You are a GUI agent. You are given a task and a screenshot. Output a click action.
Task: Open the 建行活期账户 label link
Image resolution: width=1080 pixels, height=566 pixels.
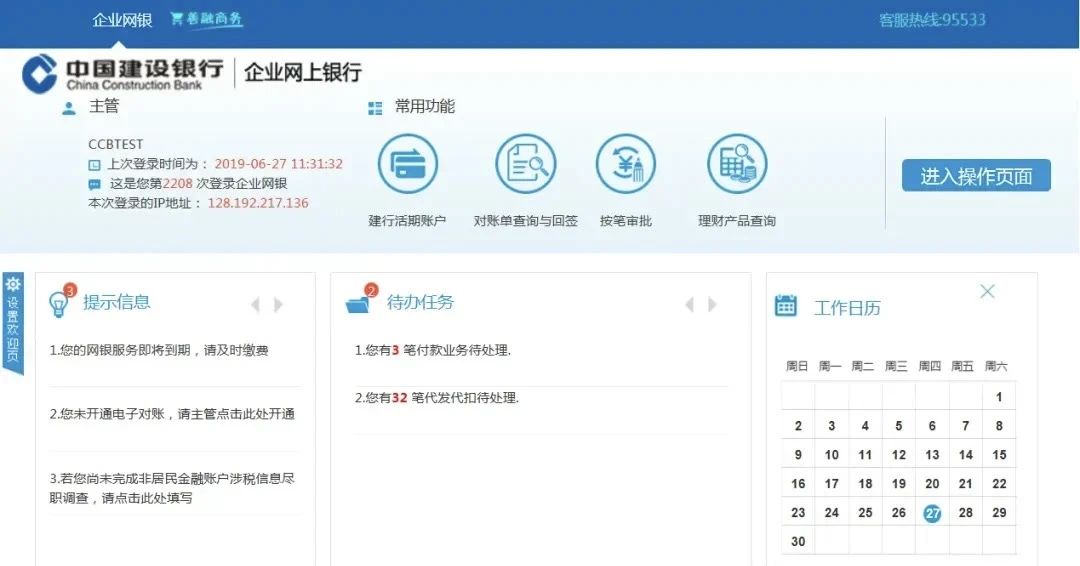407,221
